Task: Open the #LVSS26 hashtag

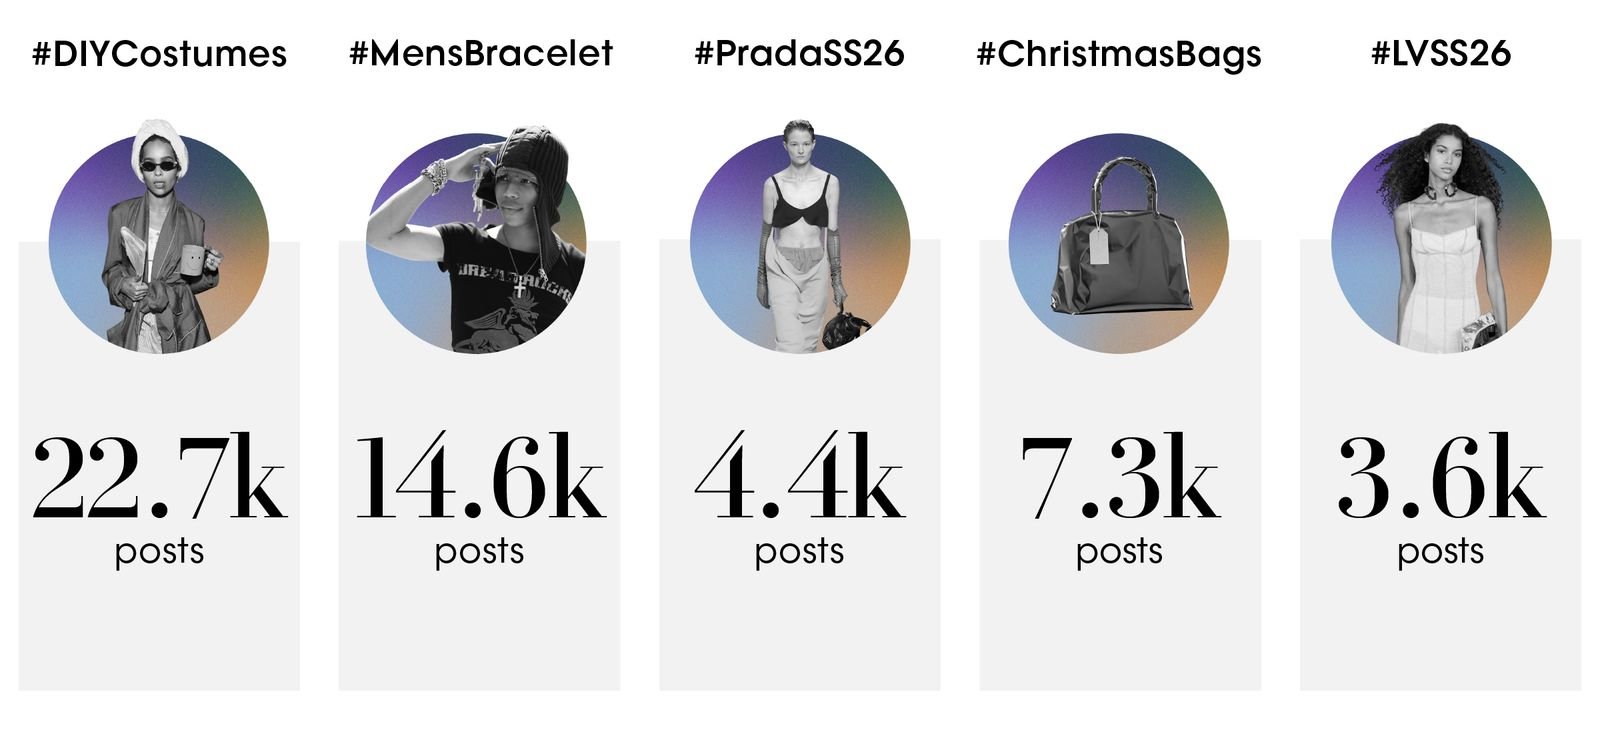Action: pyautogui.click(x=1440, y=54)
